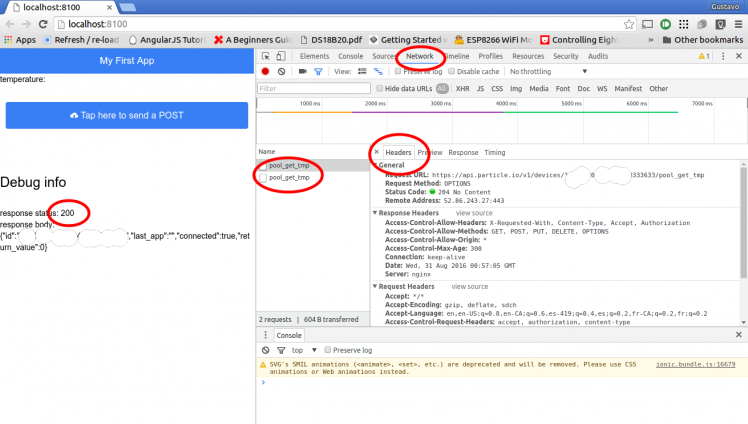The width and height of the screenshot is (748, 424).
Task: Click the cast extension icon
Action: pos(647,24)
